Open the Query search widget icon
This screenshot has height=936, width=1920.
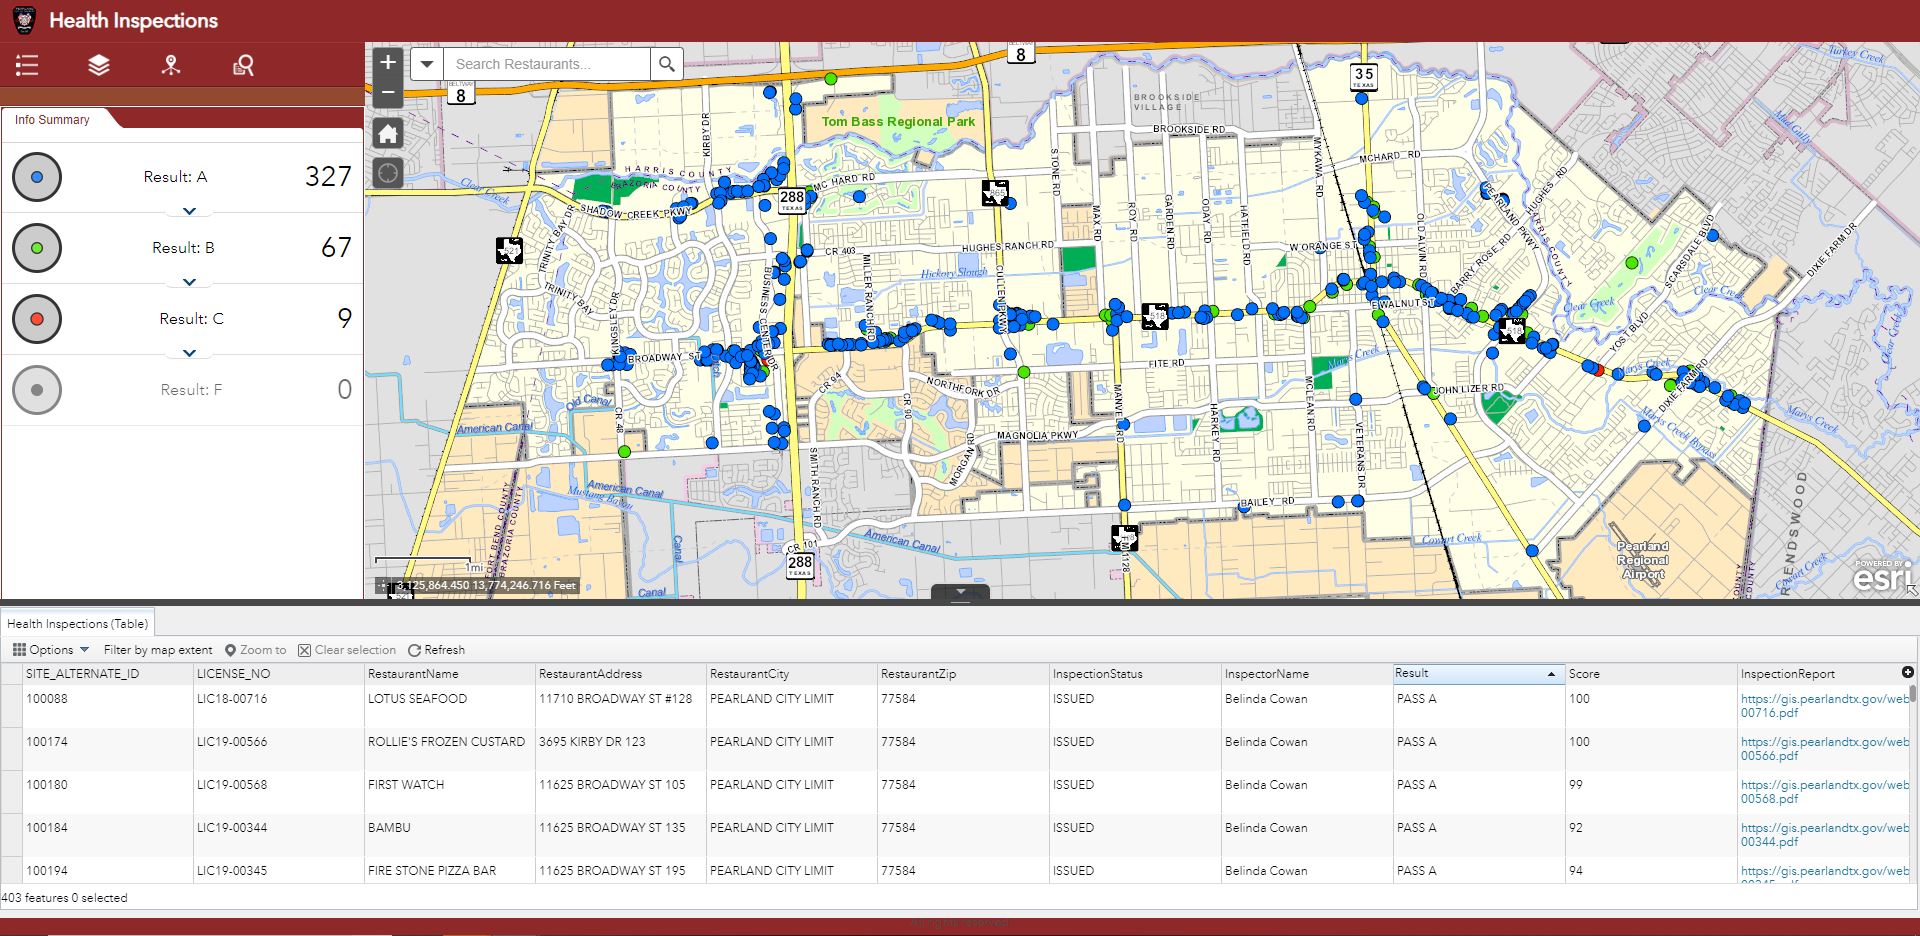[243, 66]
